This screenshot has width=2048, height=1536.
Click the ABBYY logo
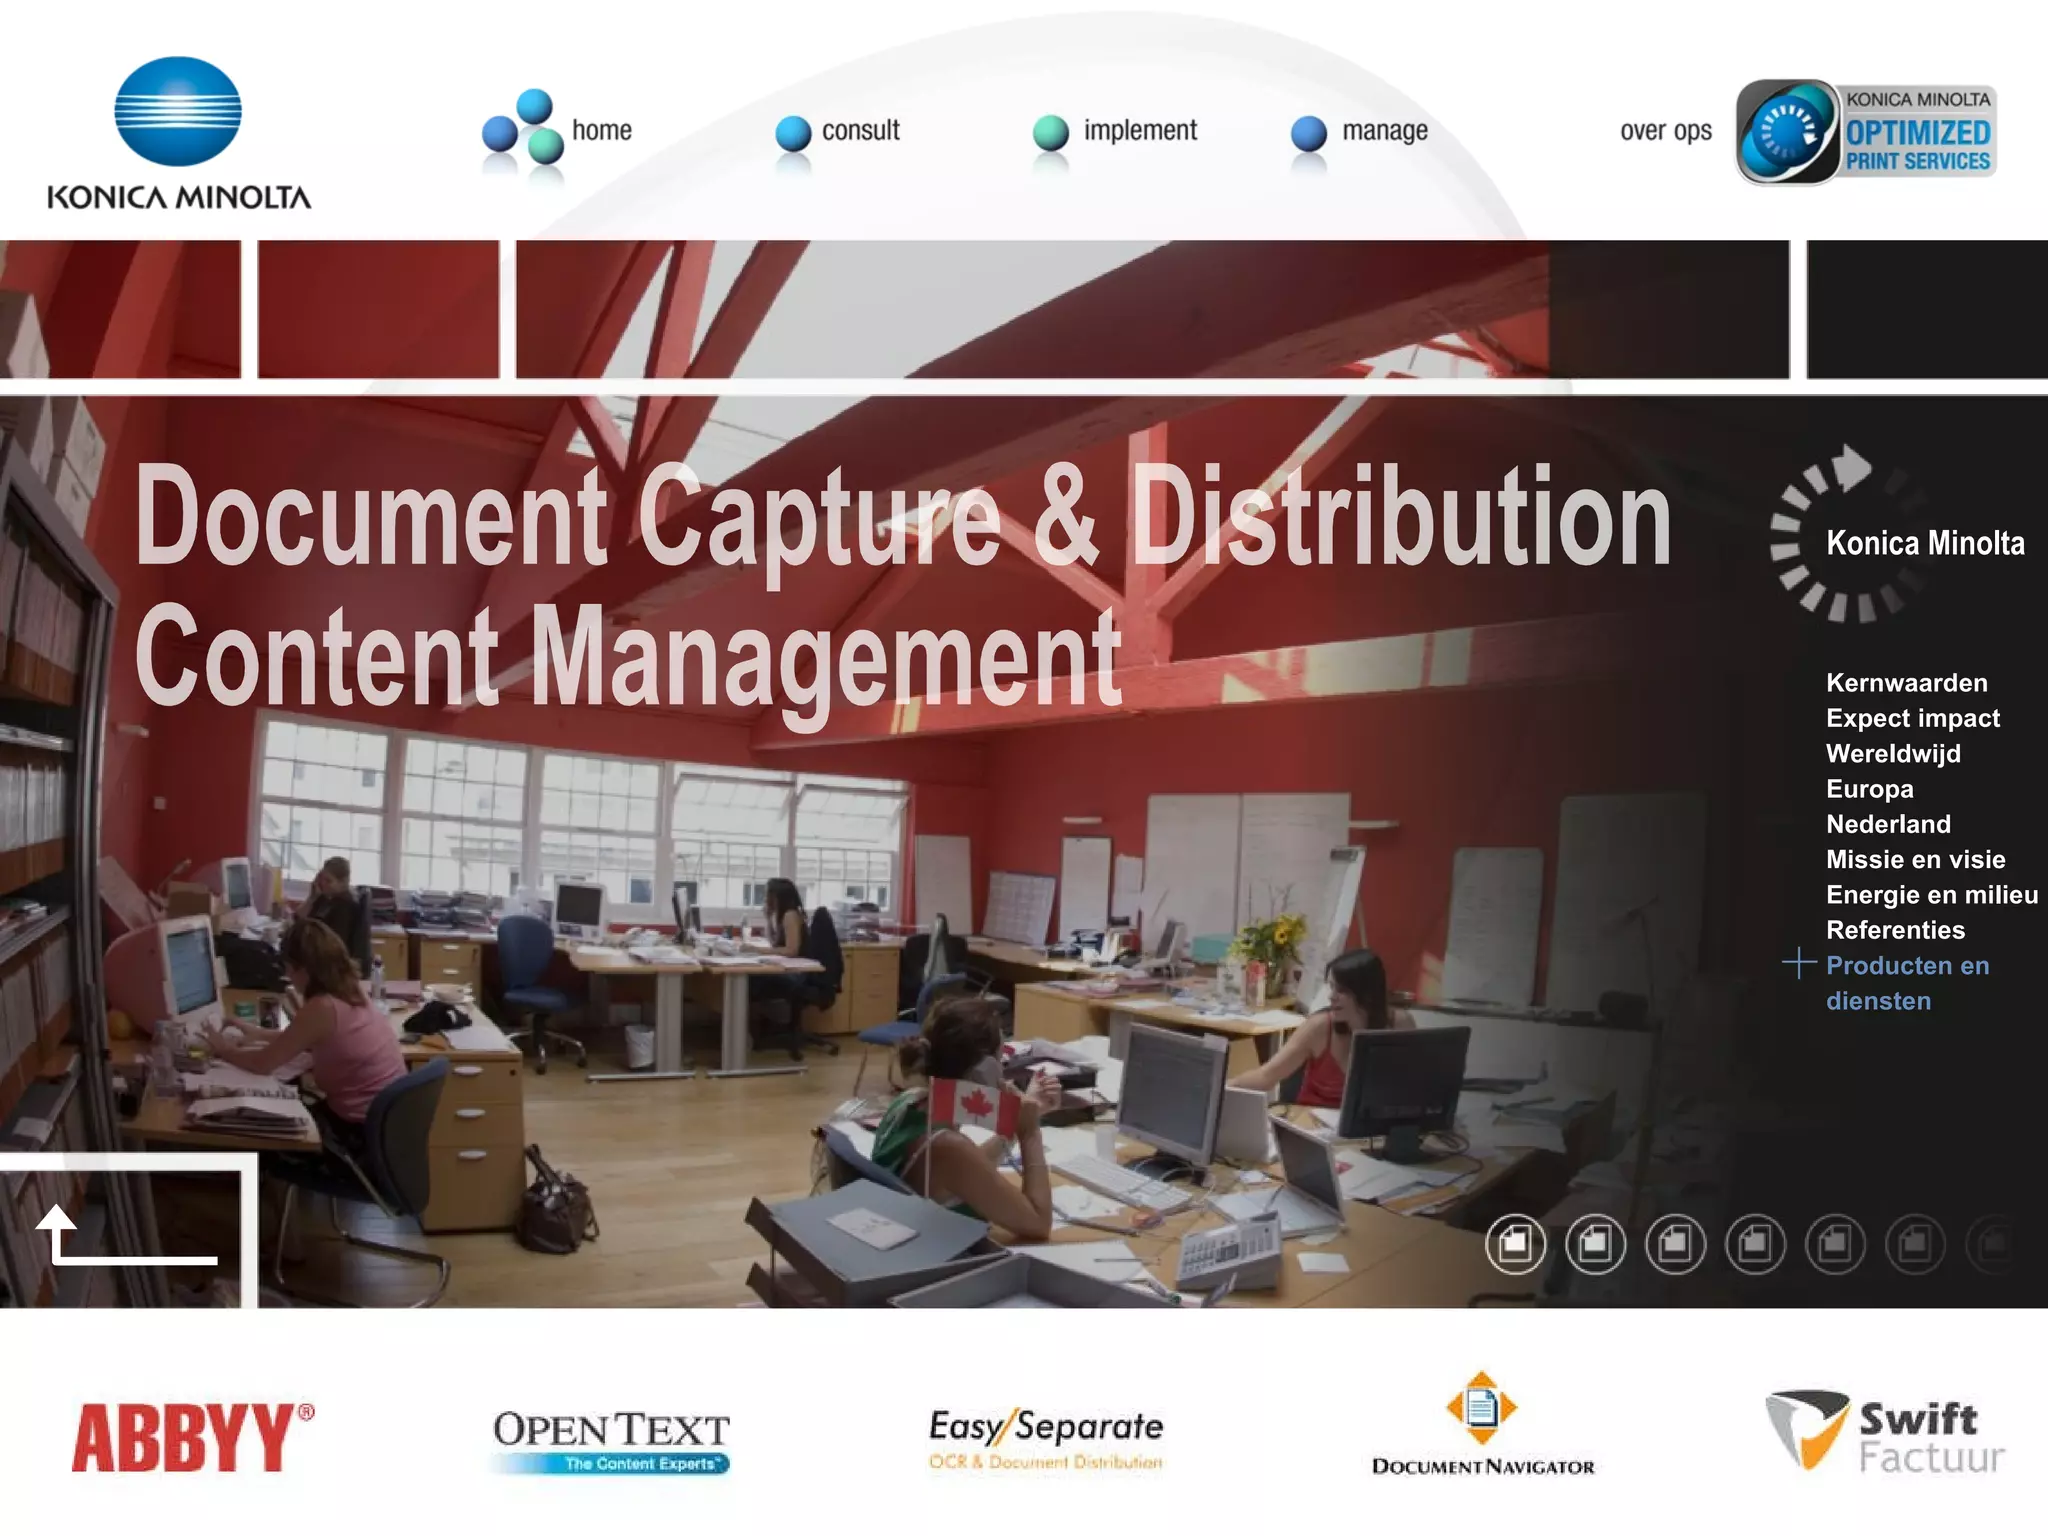193,1437
